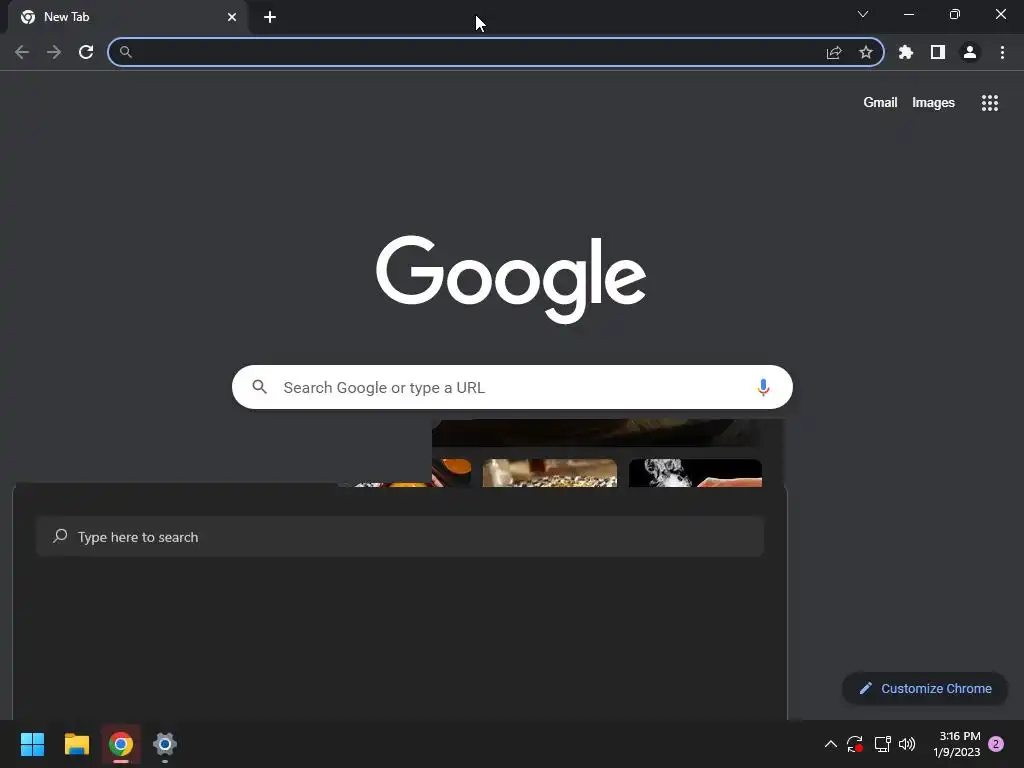Click the Type here to search field
Screen dimensions: 1024x768
click(400, 537)
